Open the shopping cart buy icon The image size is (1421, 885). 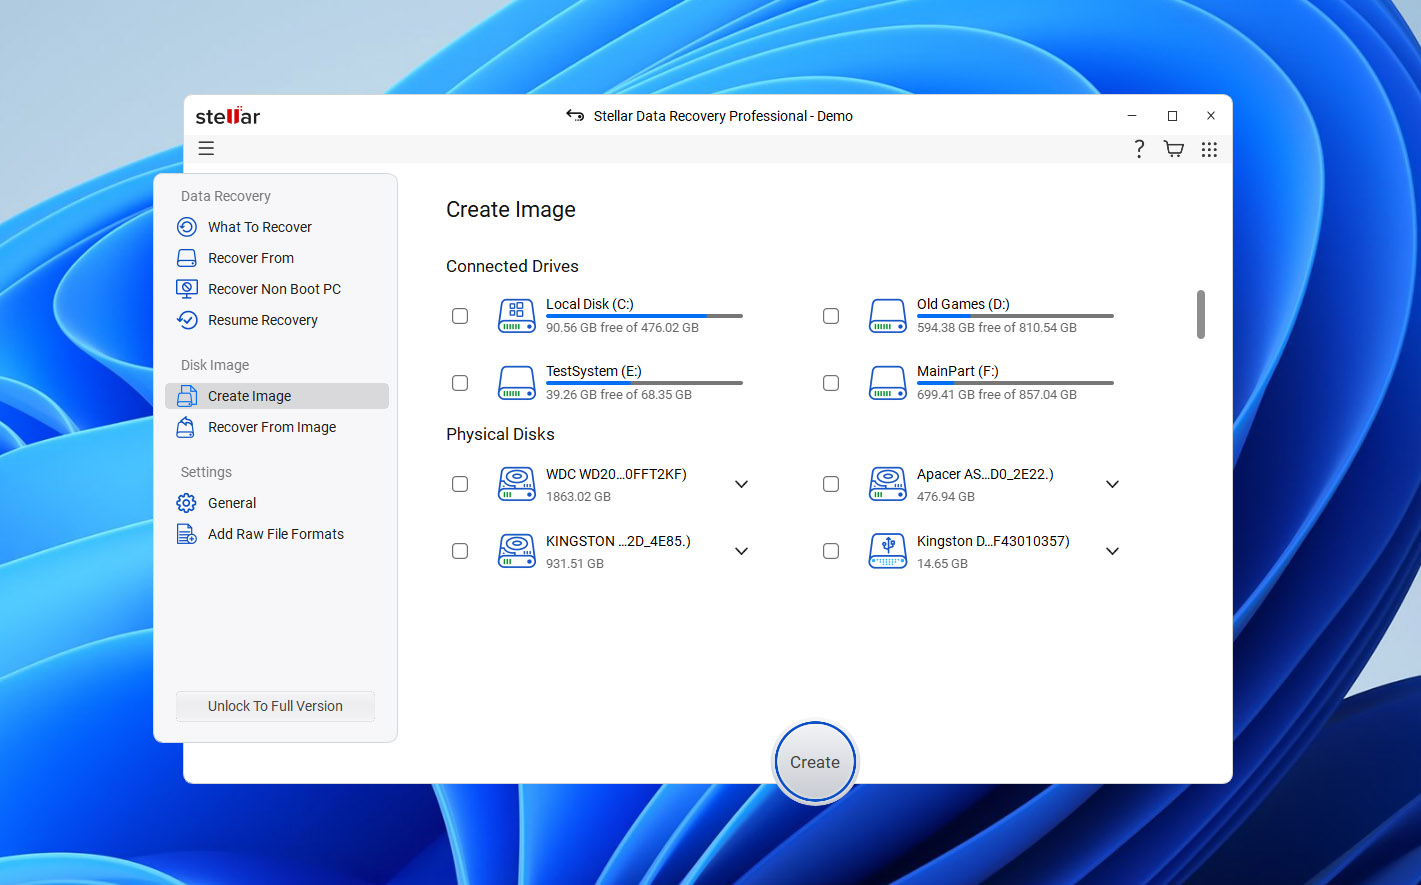coord(1174,149)
